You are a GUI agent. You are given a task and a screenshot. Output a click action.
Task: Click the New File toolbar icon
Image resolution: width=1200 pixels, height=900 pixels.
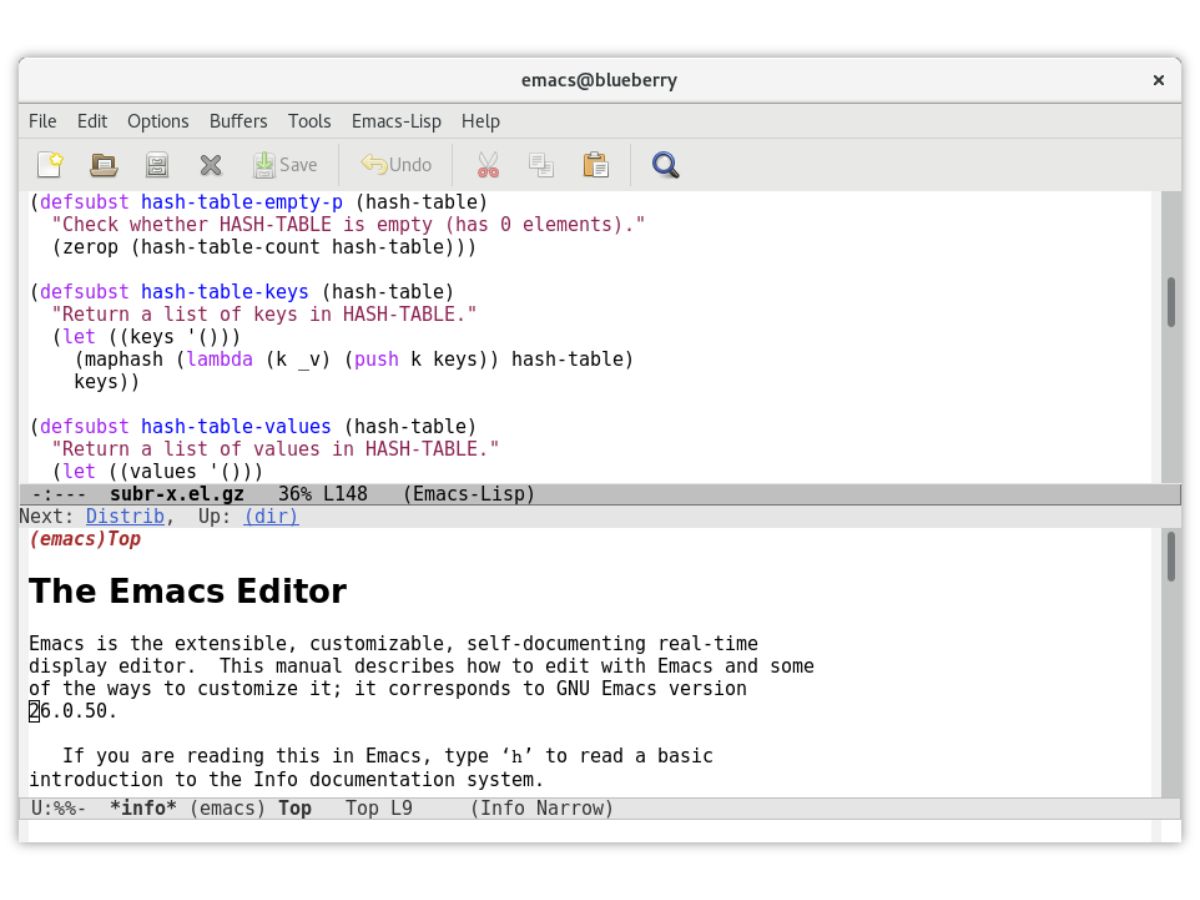[x=50, y=164]
